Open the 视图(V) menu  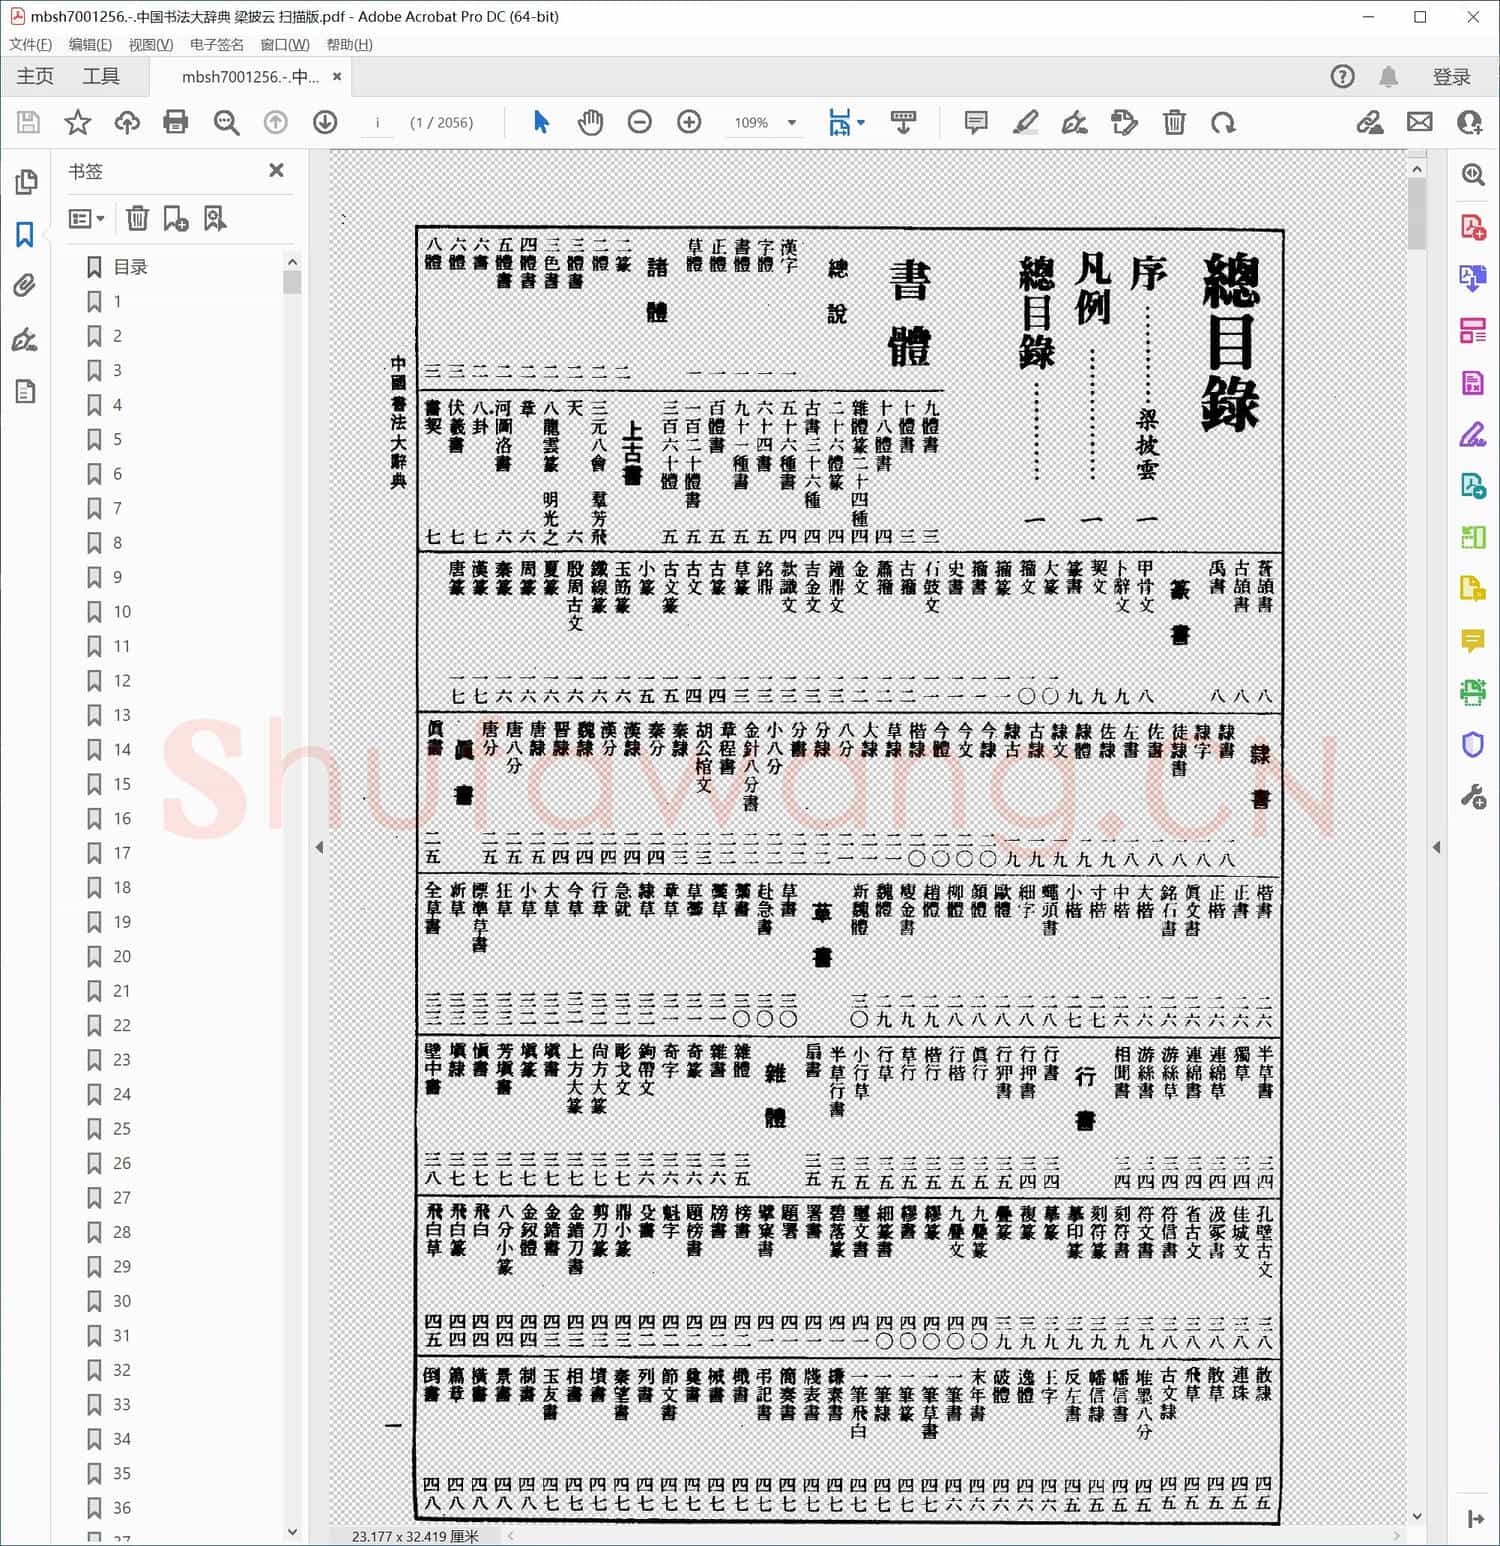(x=150, y=44)
